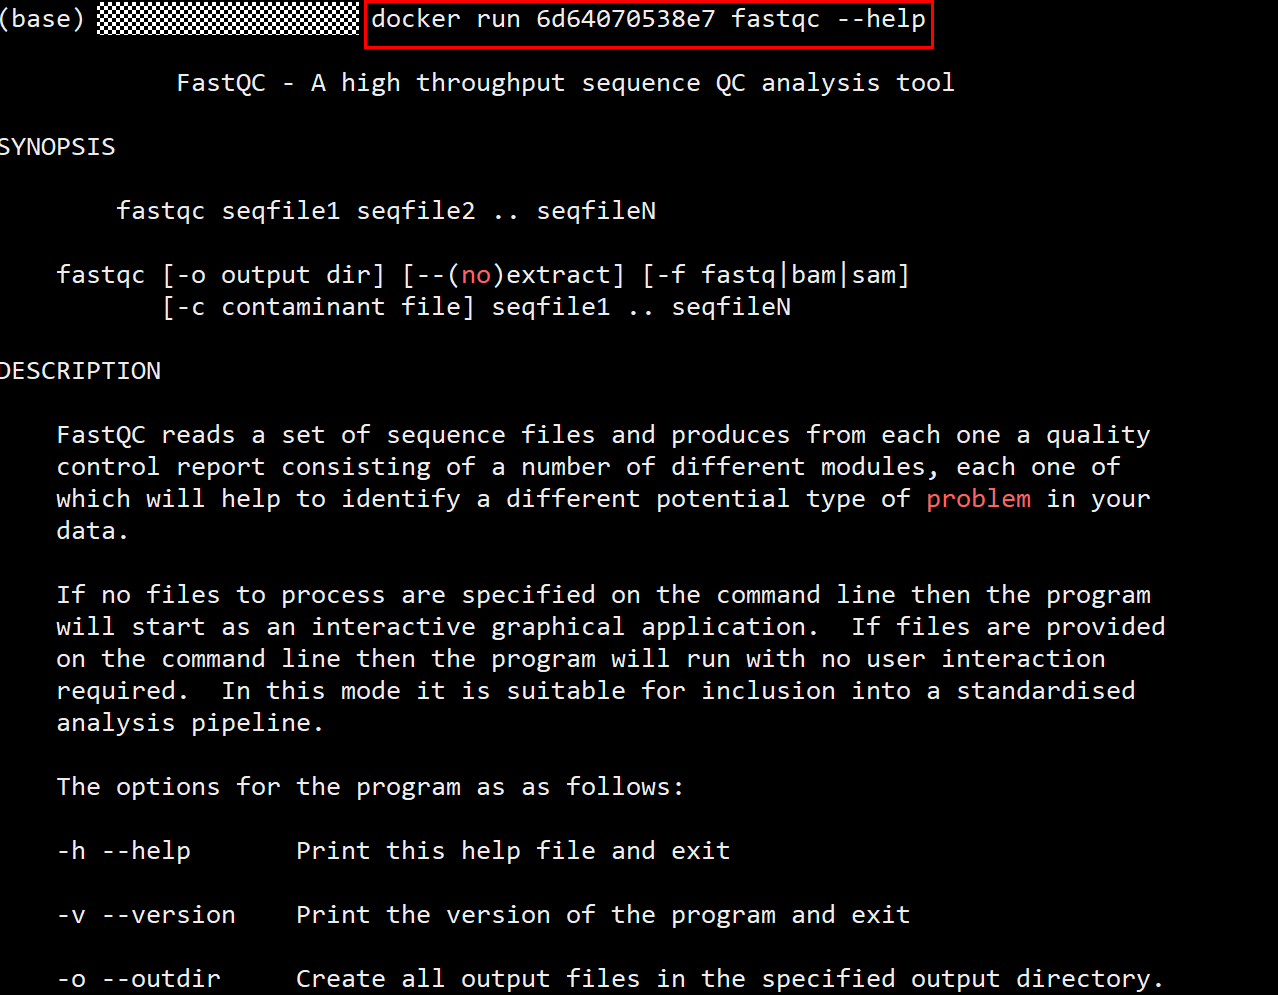Click 'fastqc seqfile1 seqfile2 .. seqfileN' line
Image resolution: width=1278 pixels, height=995 pixels.
pos(386,211)
